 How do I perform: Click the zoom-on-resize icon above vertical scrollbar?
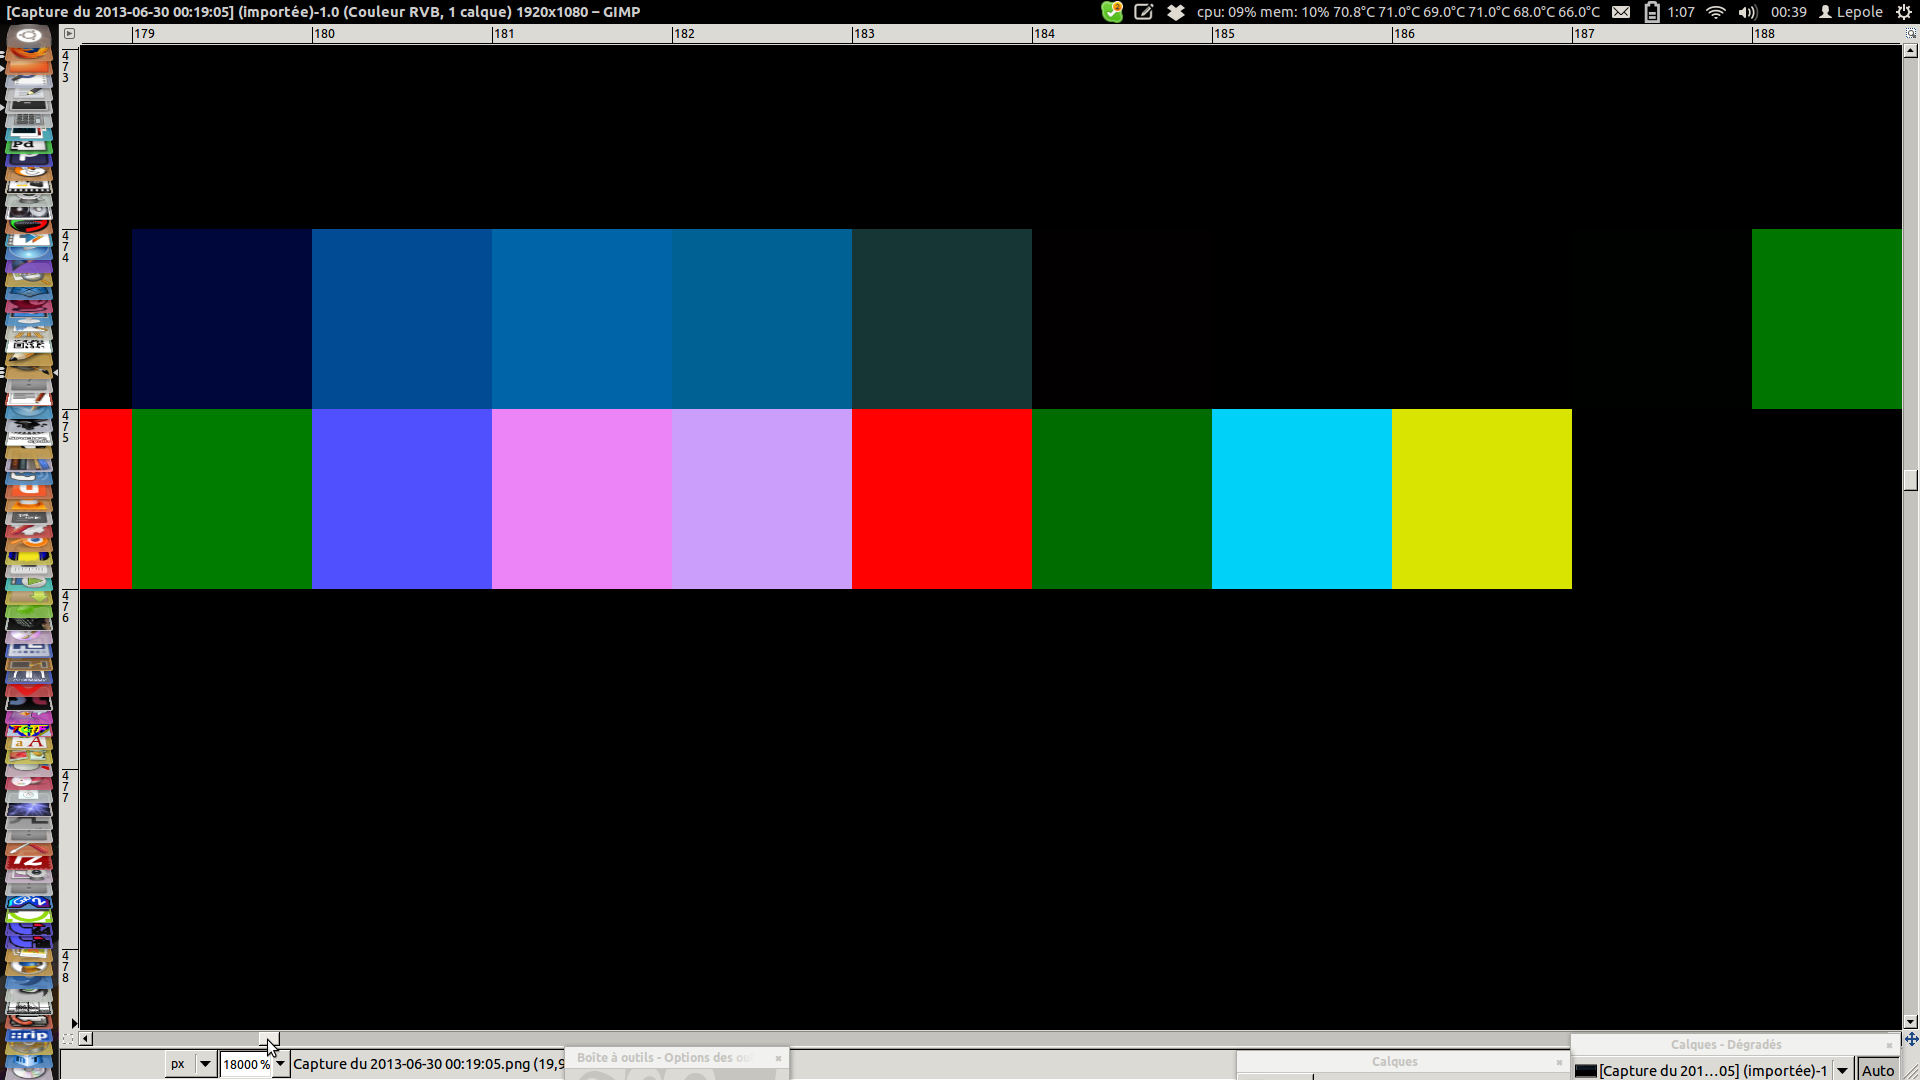coord(1911,33)
